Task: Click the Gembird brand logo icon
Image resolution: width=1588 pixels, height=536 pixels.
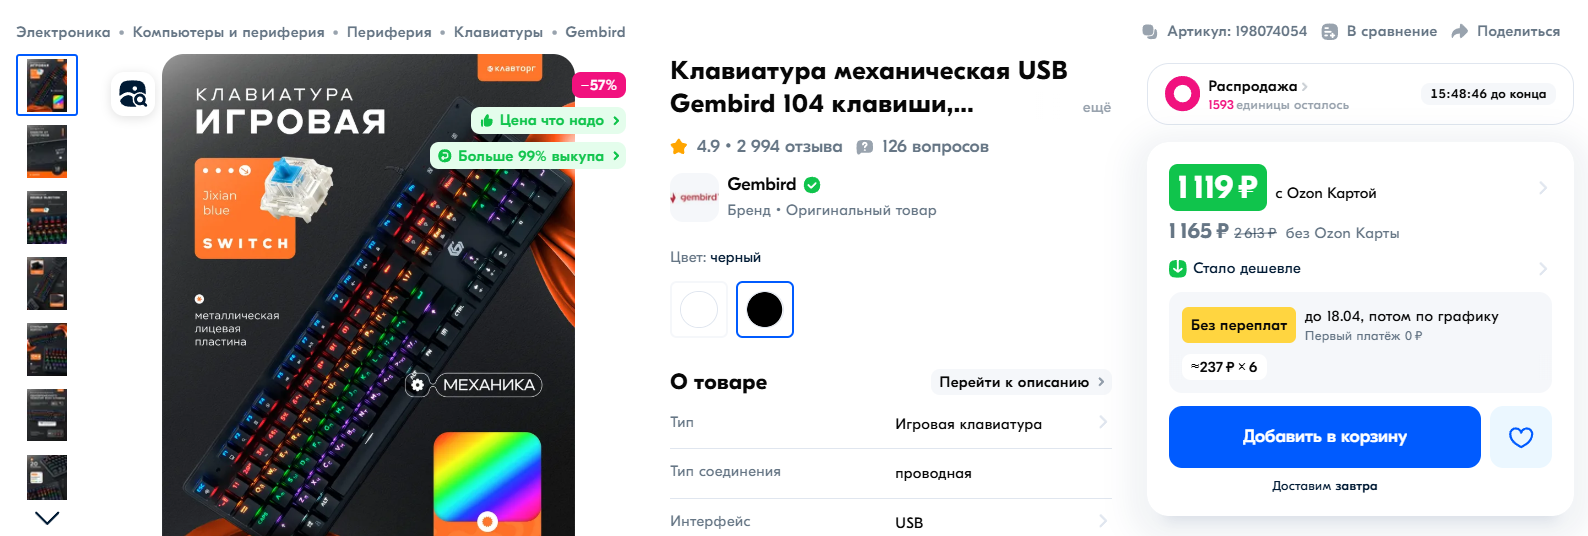Action: tap(695, 197)
